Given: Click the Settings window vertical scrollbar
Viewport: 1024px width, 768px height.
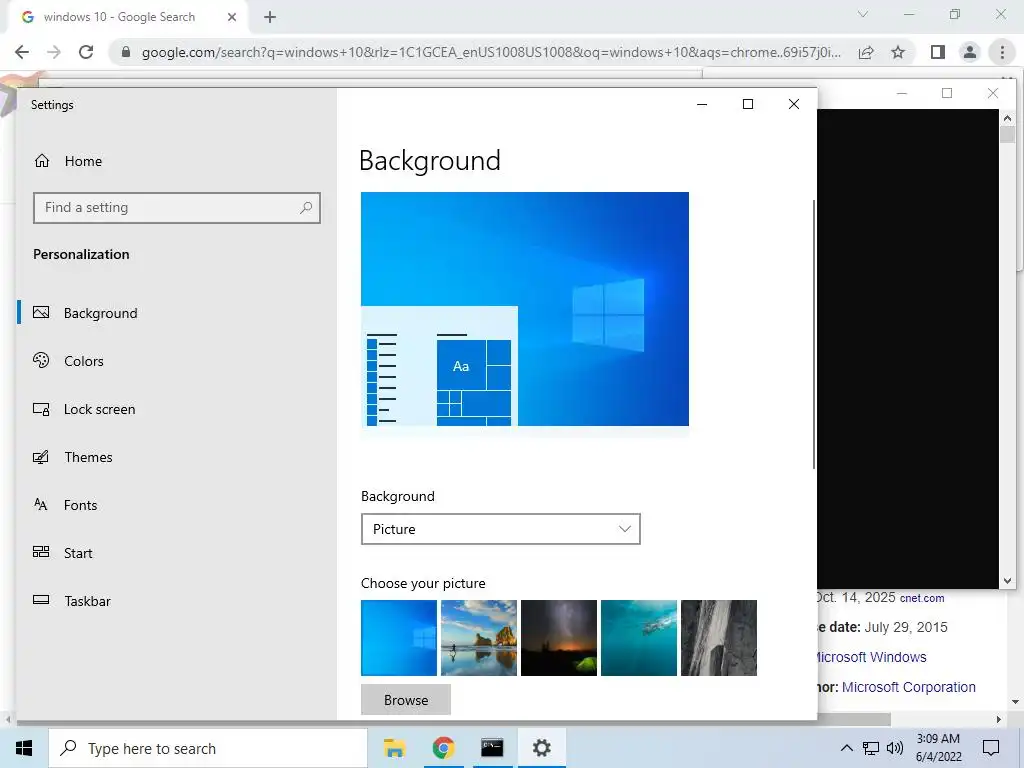Looking at the screenshot, I should pyautogui.click(x=814, y=334).
